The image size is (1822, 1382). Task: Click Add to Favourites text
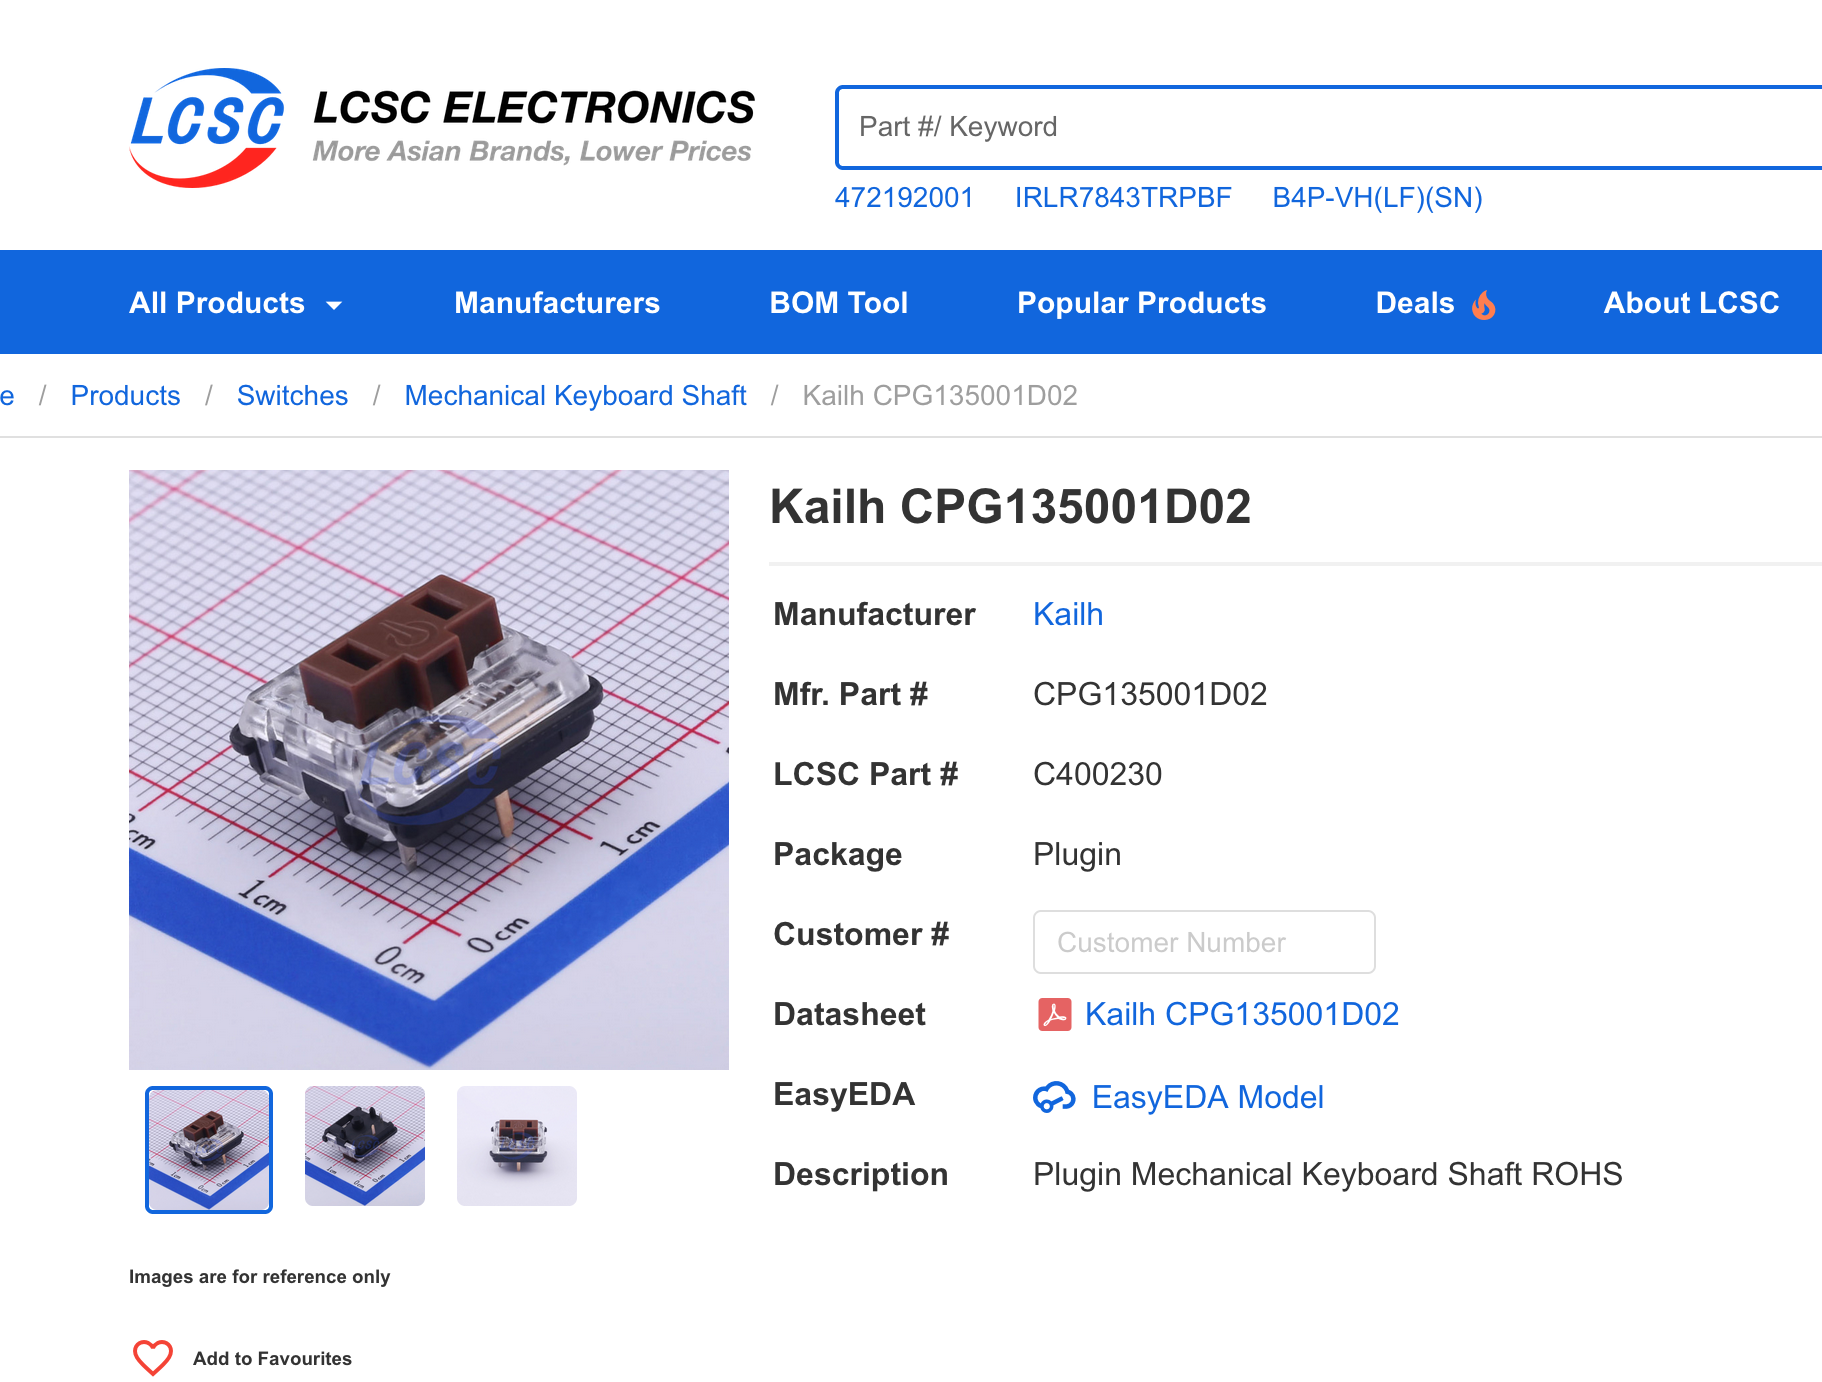pos(272,1358)
